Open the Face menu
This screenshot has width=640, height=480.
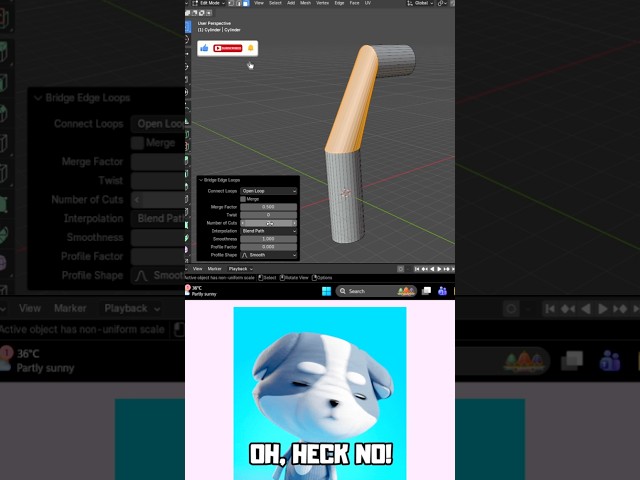tap(354, 3)
